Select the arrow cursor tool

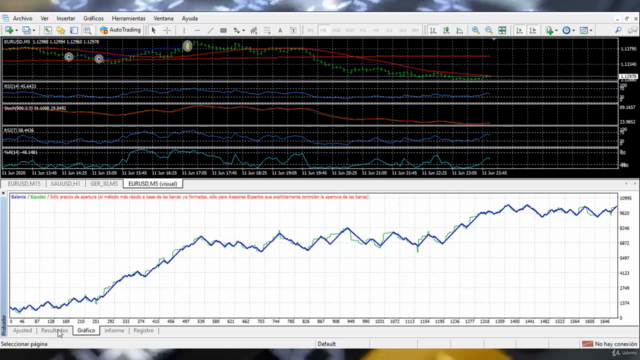pyautogui.click(x=153, y=30)
